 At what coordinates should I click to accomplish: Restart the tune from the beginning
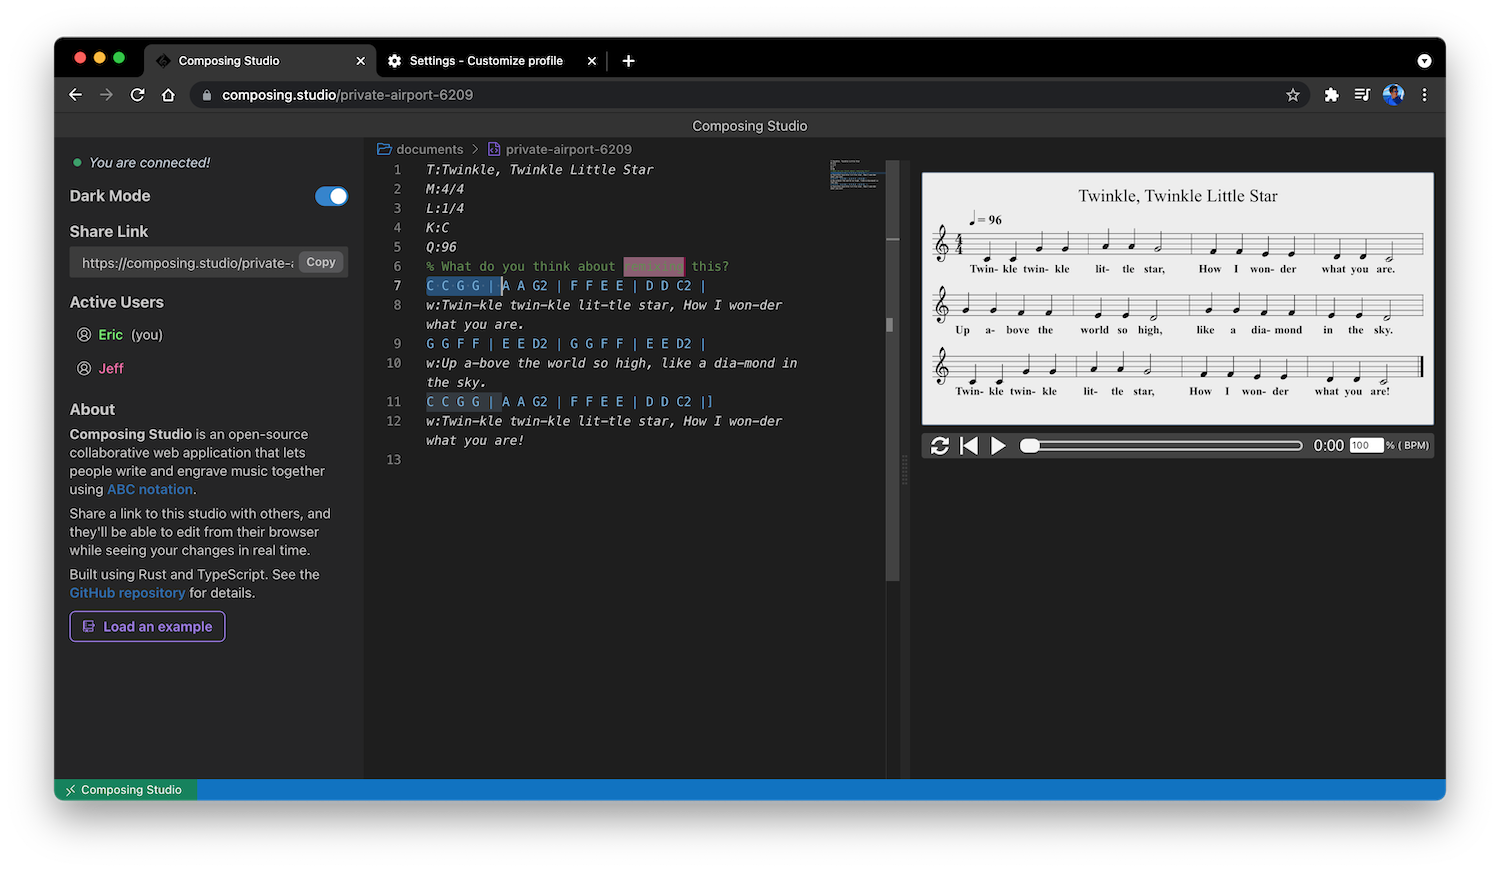pyautogui.click(x=968, y=446)
